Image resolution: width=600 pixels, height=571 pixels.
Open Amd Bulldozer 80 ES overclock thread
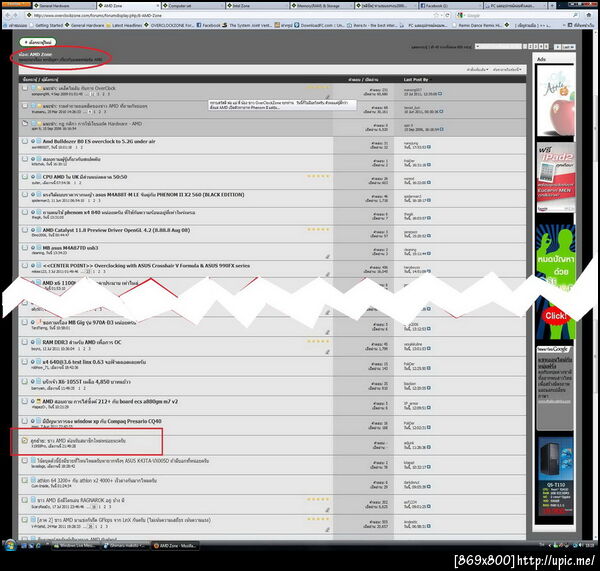[x=99, y=141]
